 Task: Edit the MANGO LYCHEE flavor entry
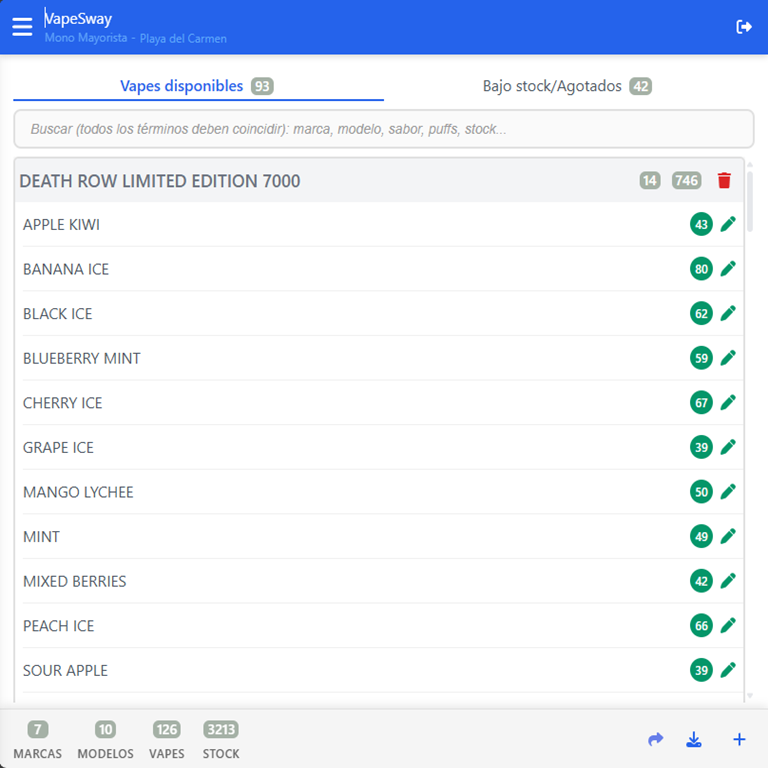[x=728, y=491]
